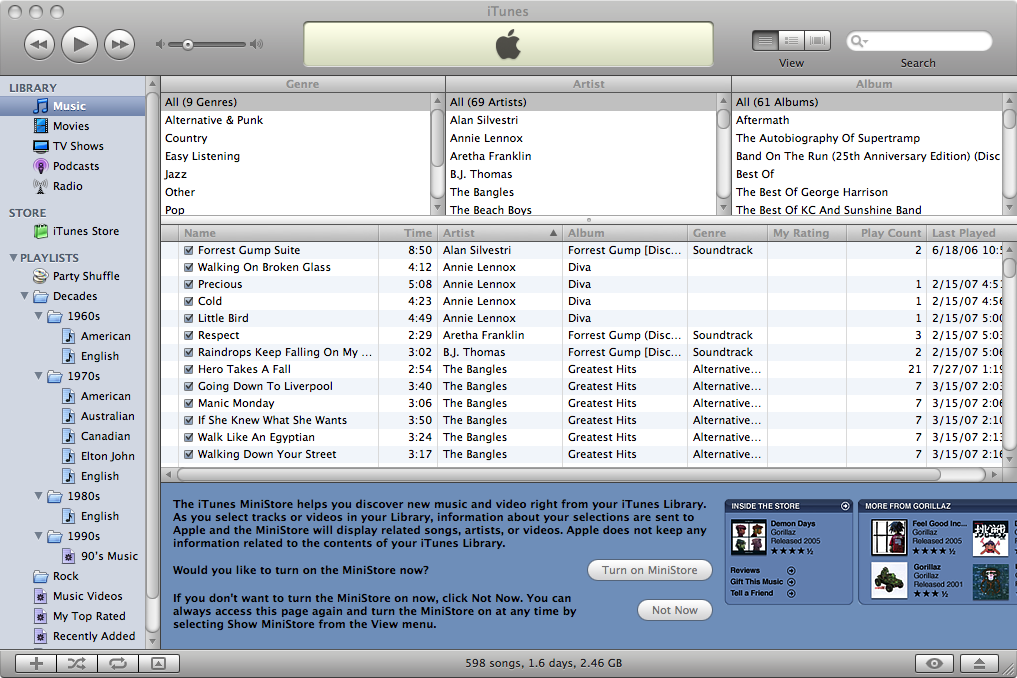Viewport: 1017px width, 678px height.
Task: Sort songs by Genre column header
Action: coord(728,233)
